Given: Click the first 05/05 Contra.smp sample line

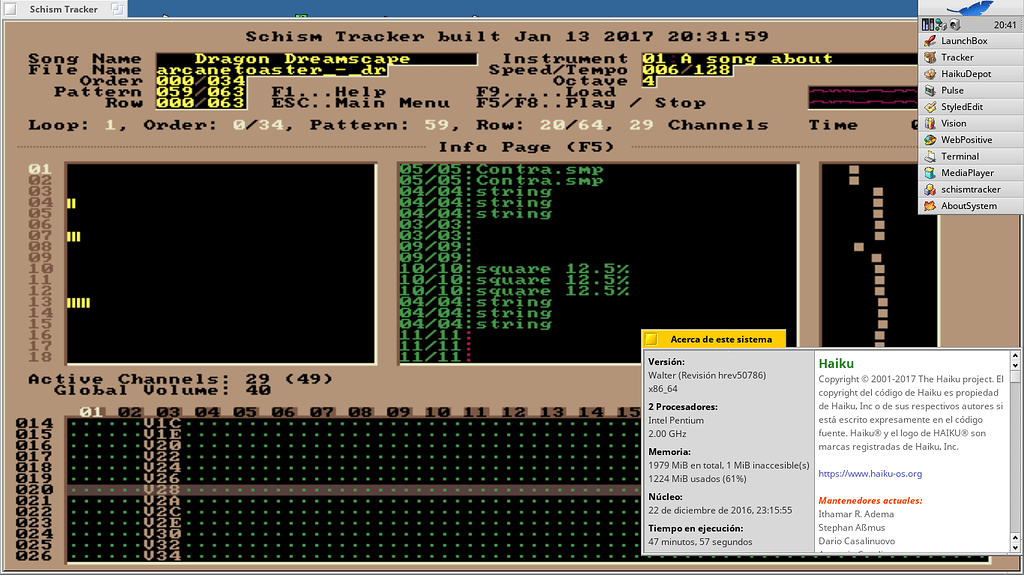Looking at the screenshot, I should 502,169.
